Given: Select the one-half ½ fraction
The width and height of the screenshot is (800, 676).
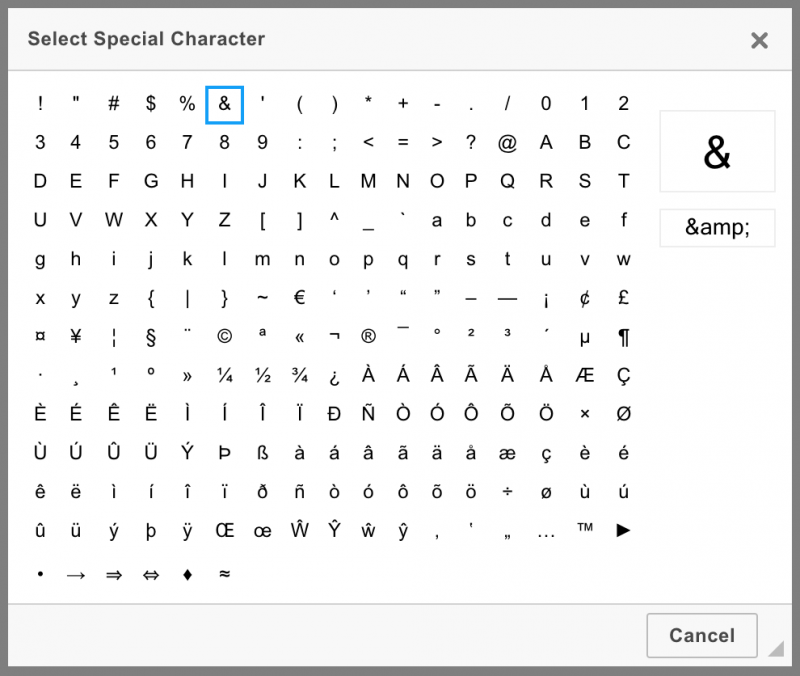Looking at the screenshot, I should pos(262,374).
